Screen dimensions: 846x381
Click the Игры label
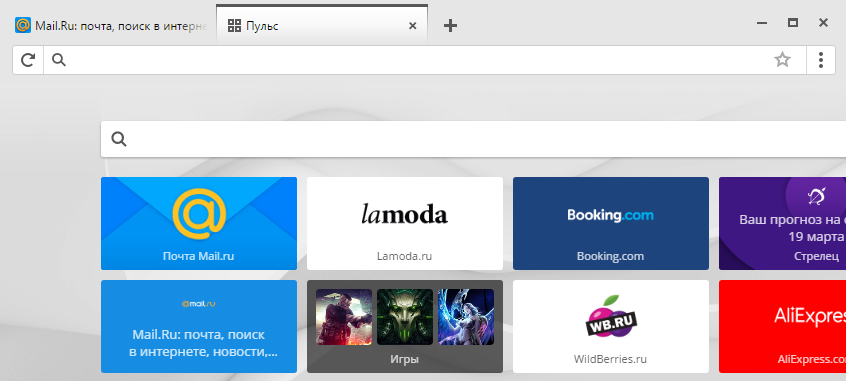pos(405,359)
